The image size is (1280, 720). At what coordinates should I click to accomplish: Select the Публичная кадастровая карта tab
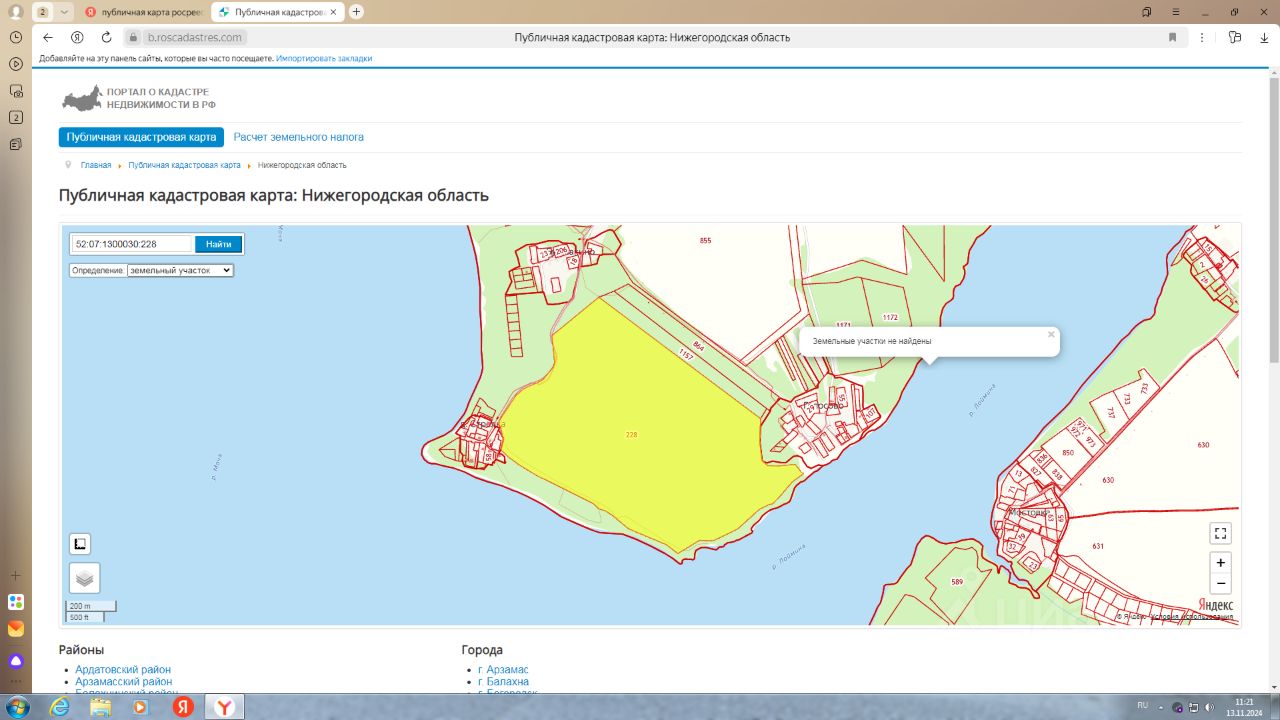[x=141, y=137]
